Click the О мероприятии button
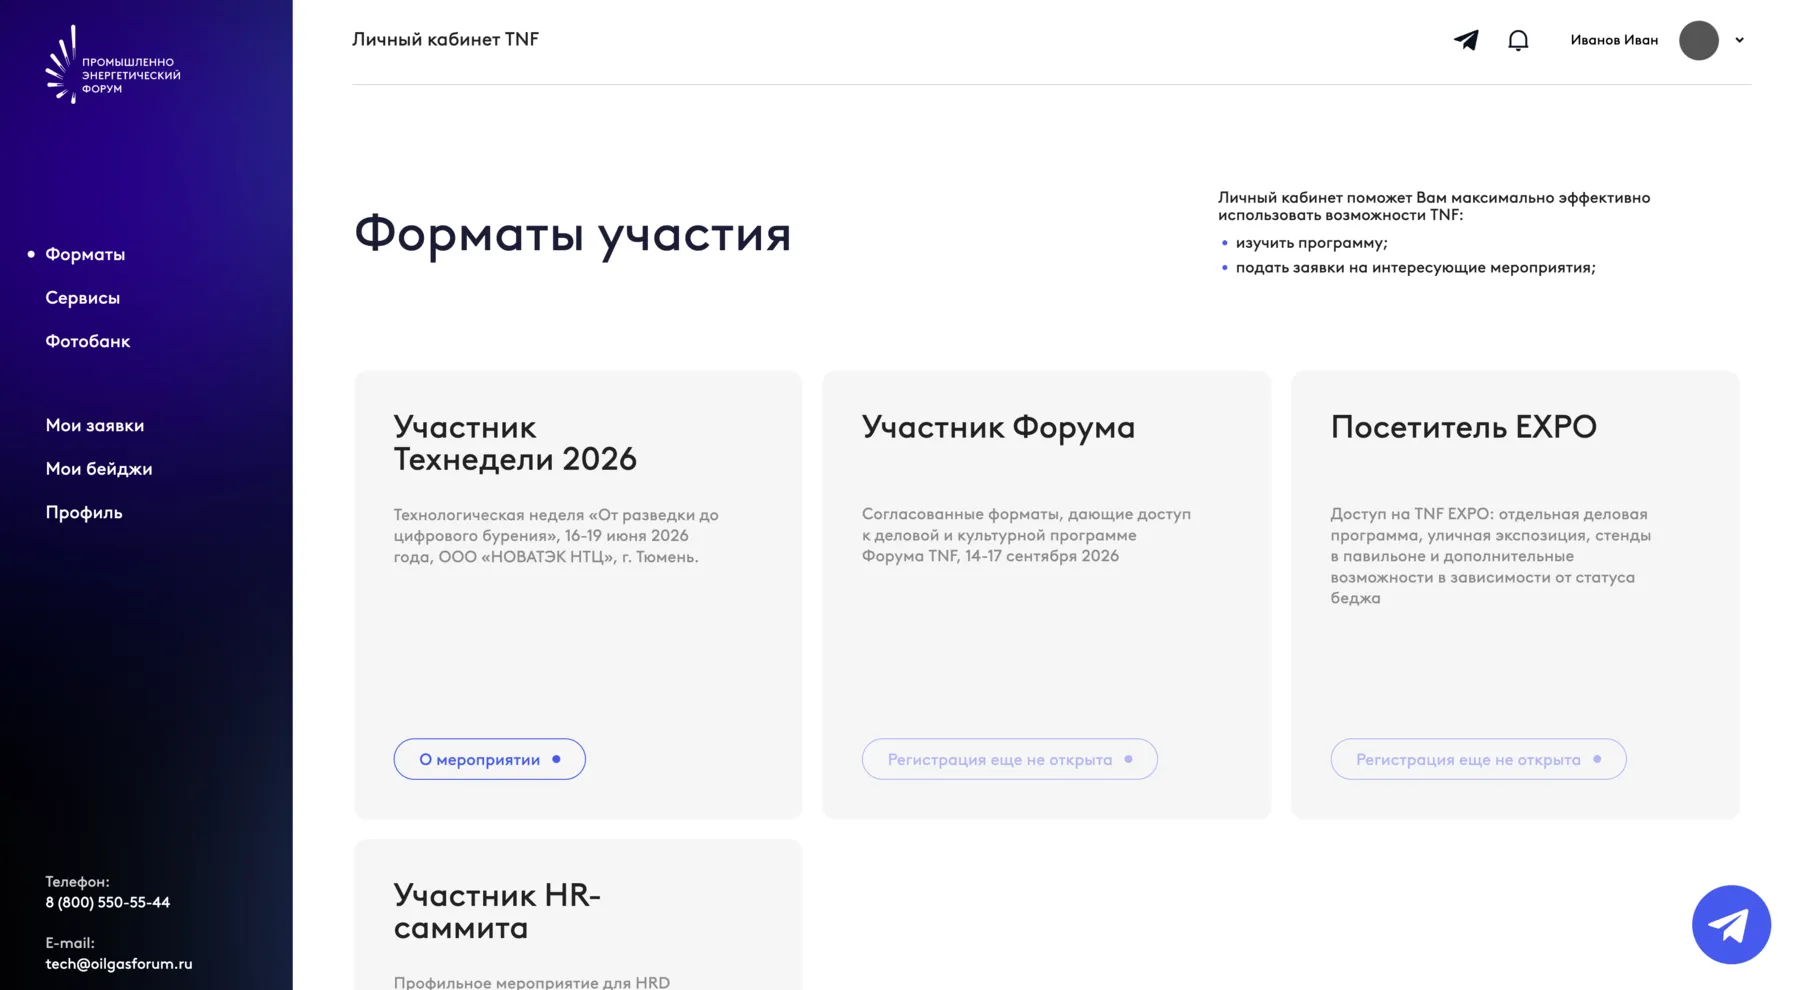The width and height of the screenshot is (1800, 990). (489, 759)
